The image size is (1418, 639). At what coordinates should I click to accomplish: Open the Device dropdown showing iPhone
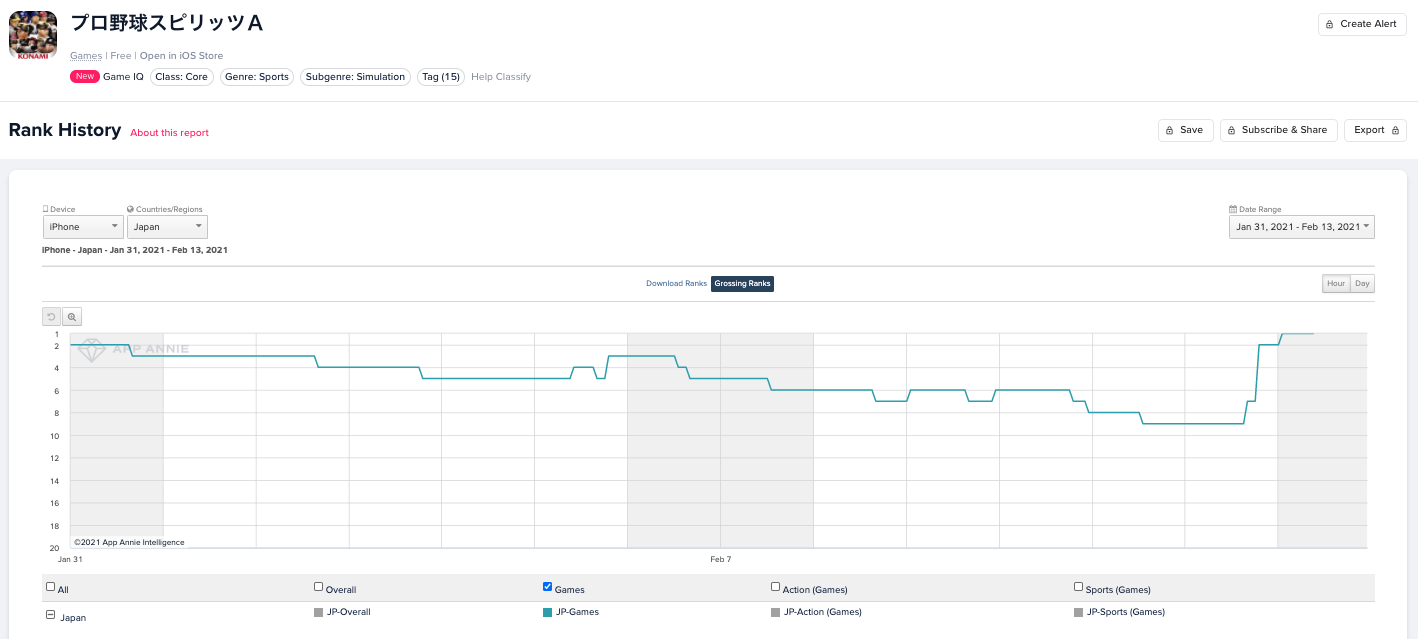coord(83,227)
